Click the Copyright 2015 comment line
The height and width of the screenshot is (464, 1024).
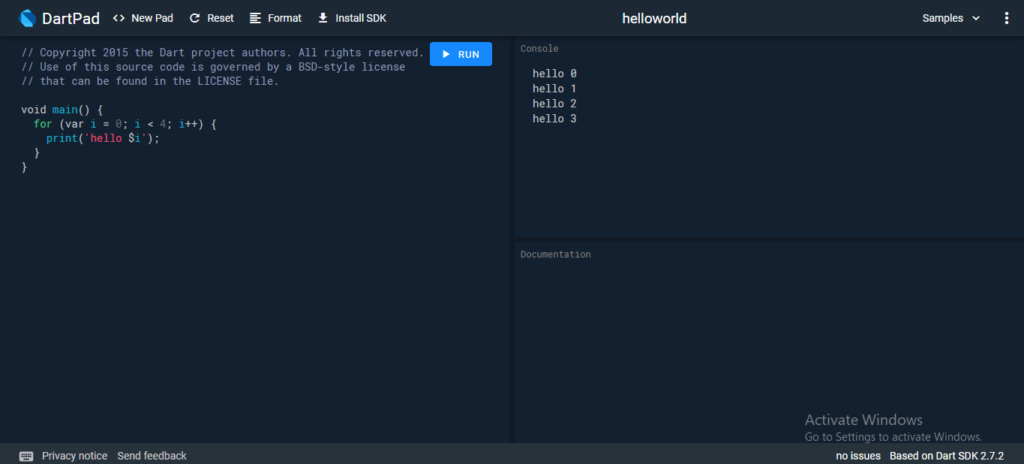pos(223,53)
